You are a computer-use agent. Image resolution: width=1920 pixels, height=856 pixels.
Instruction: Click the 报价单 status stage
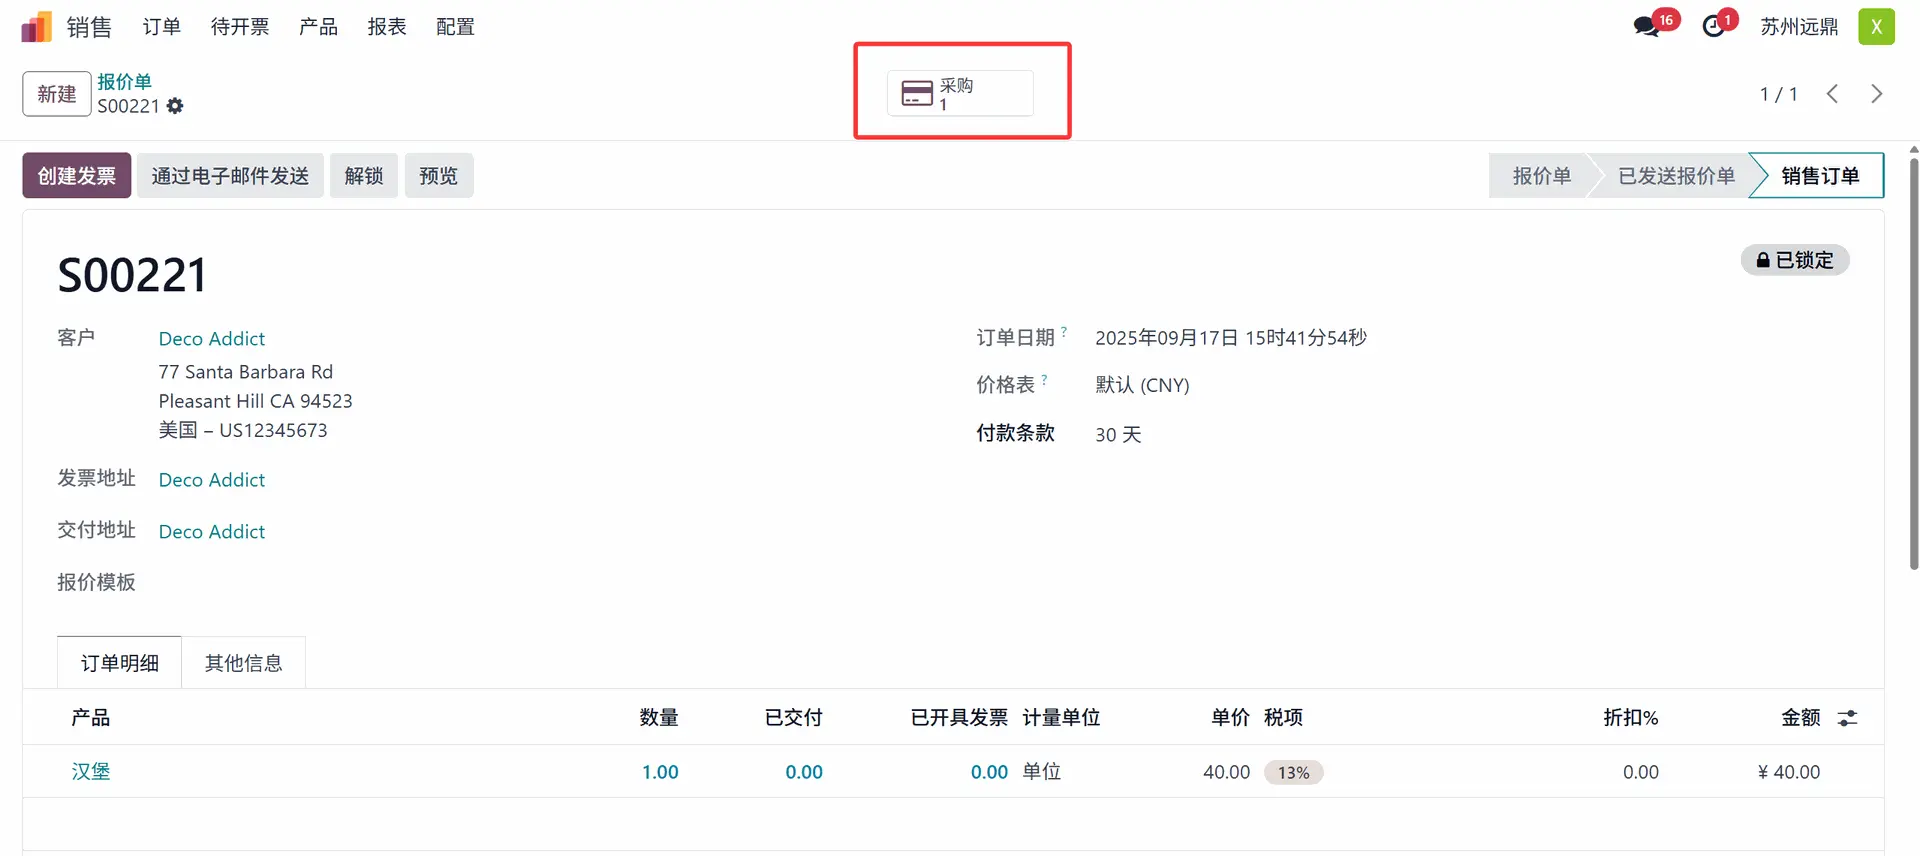[x=1541, y=176]
